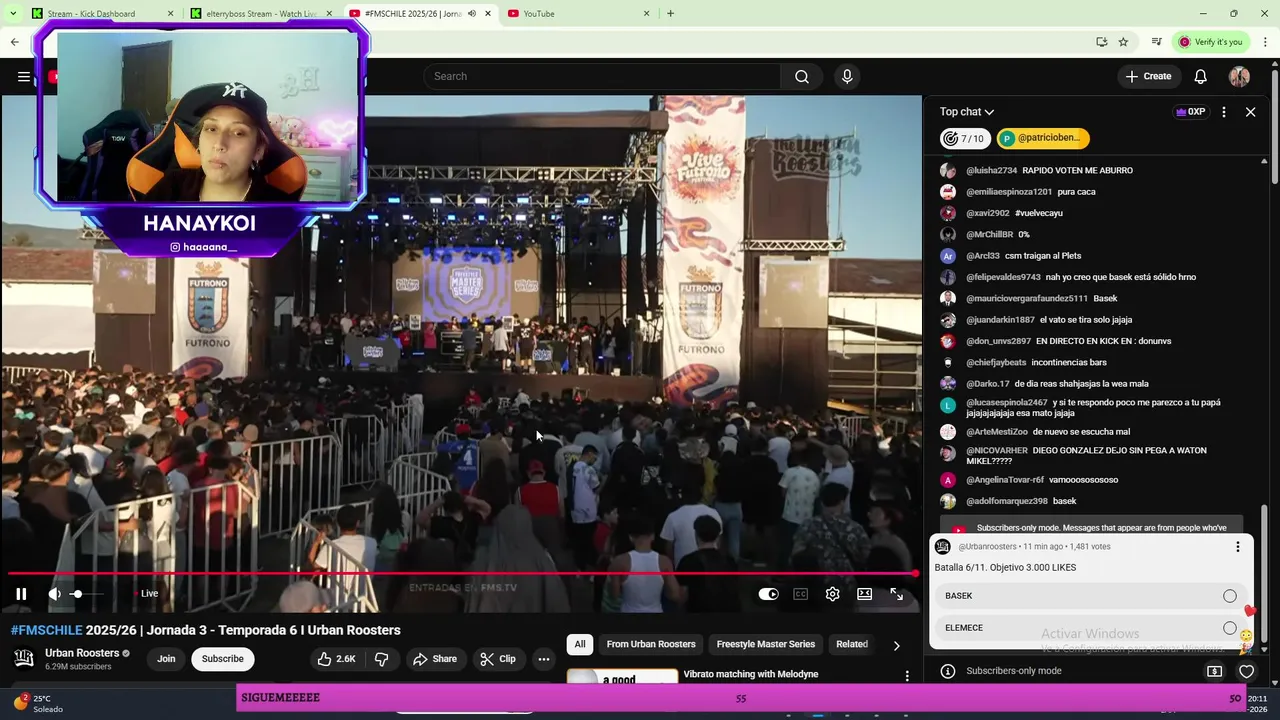Open account avatar menu
Screen dimensions: 1280x720
click(x=1240, y=77)
